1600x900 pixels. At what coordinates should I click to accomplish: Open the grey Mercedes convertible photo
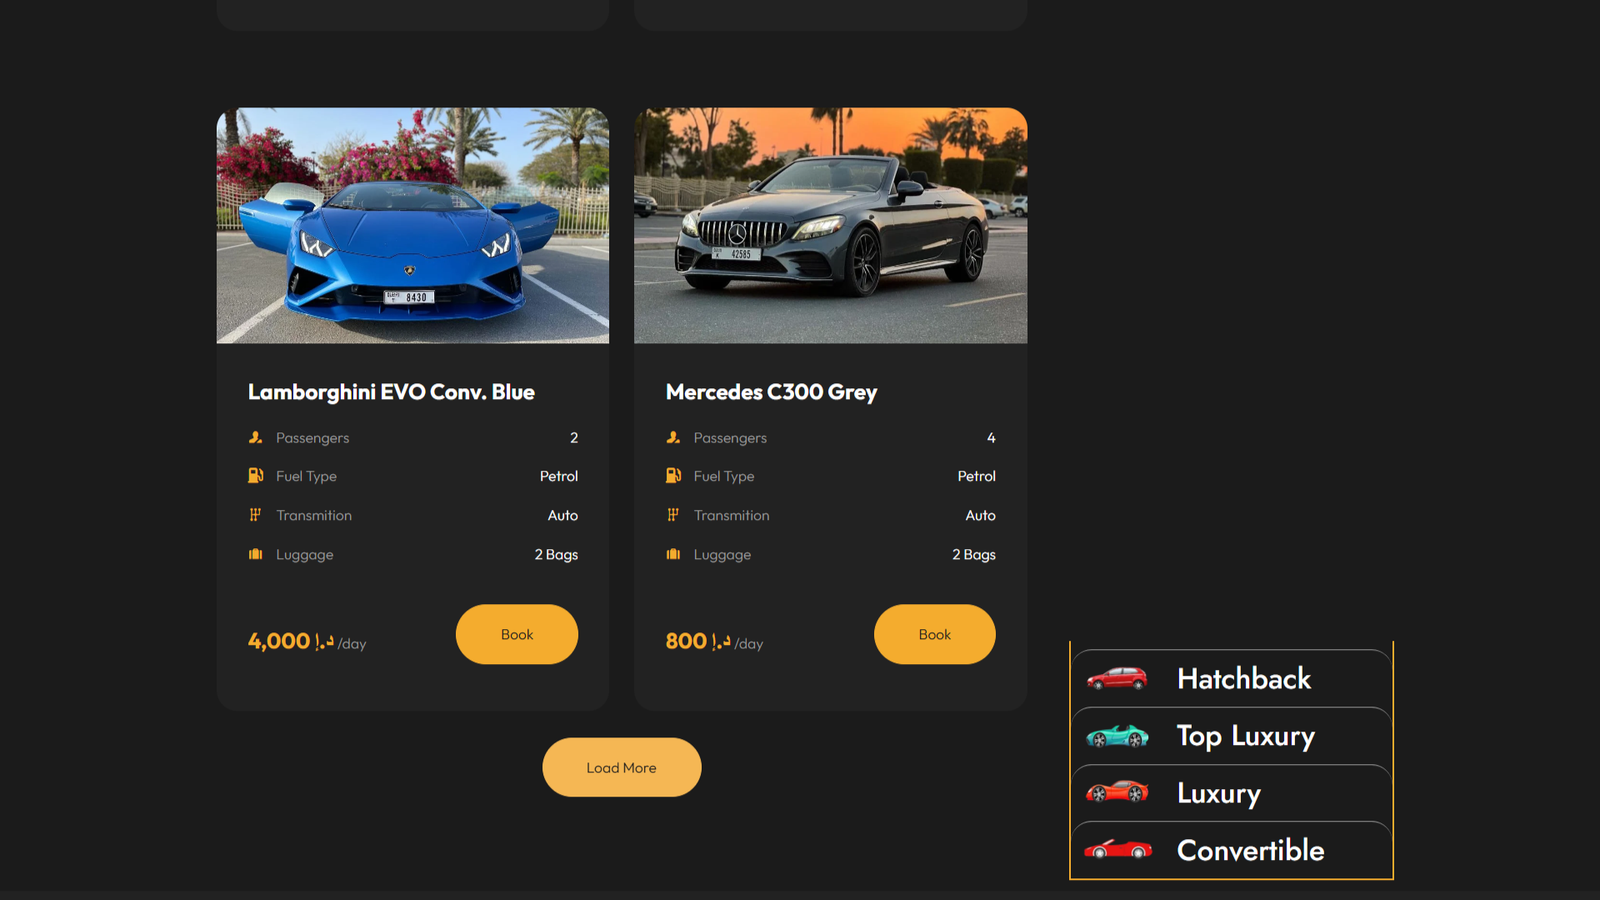831,226
